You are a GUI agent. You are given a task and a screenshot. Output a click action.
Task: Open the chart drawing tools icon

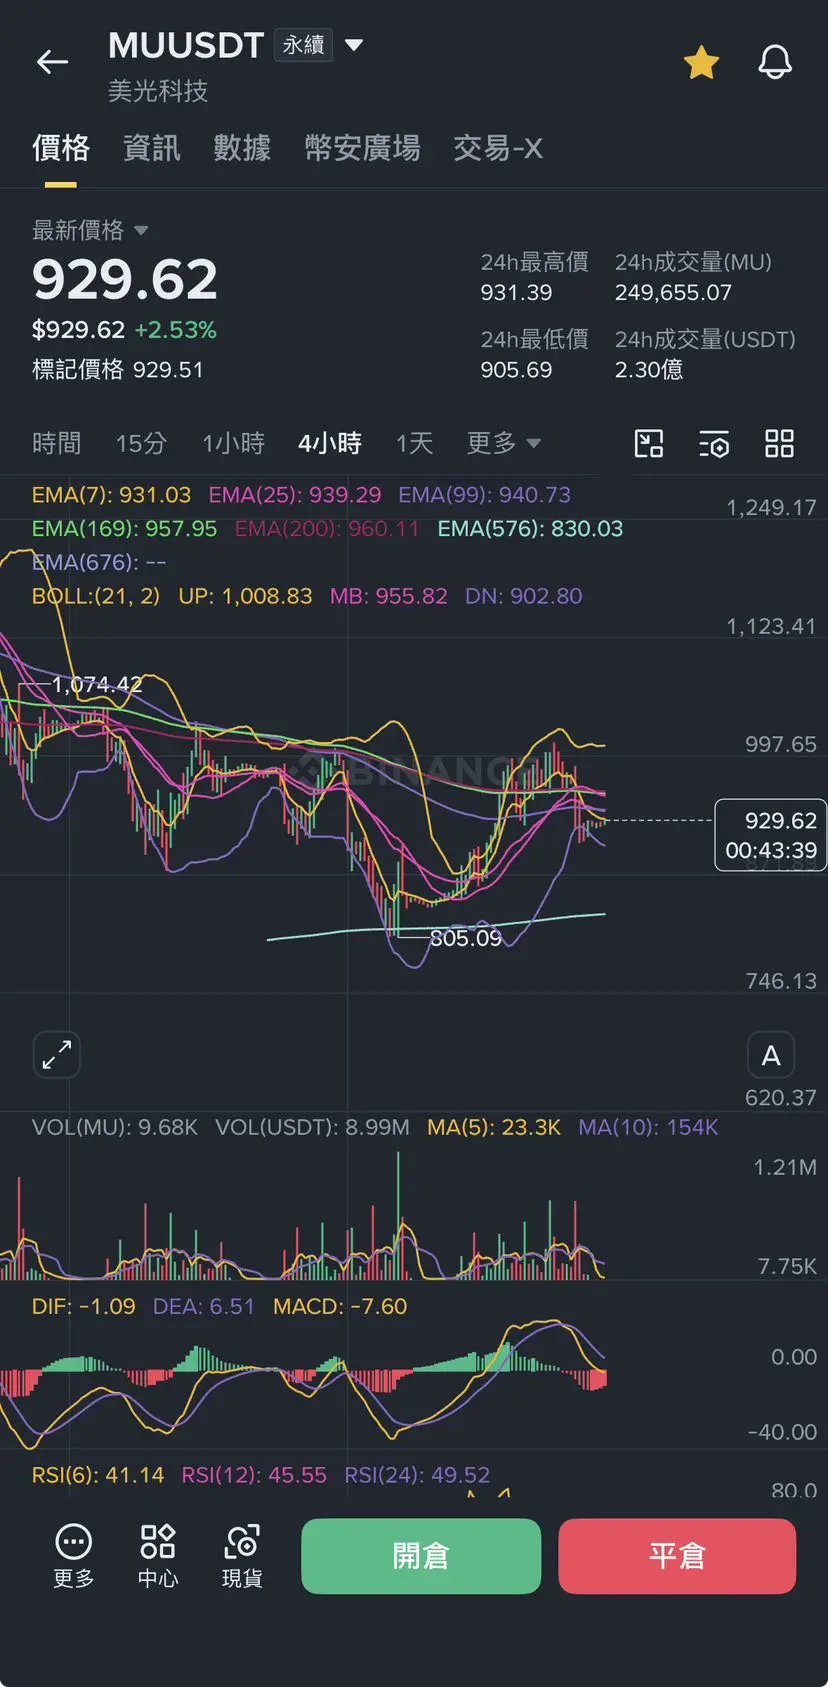point(649,443)
